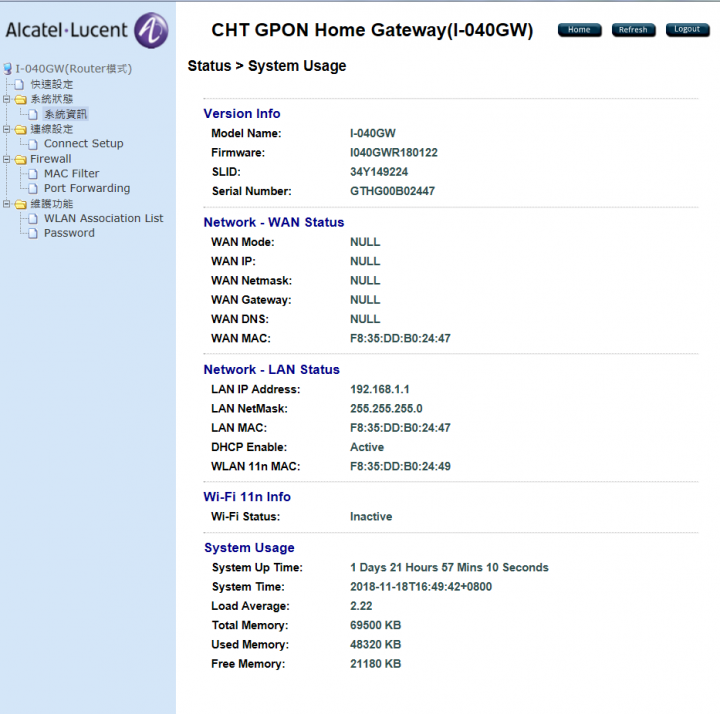Collapse the 維護功能 folder expander
The image size is (720, 714).
6,203
